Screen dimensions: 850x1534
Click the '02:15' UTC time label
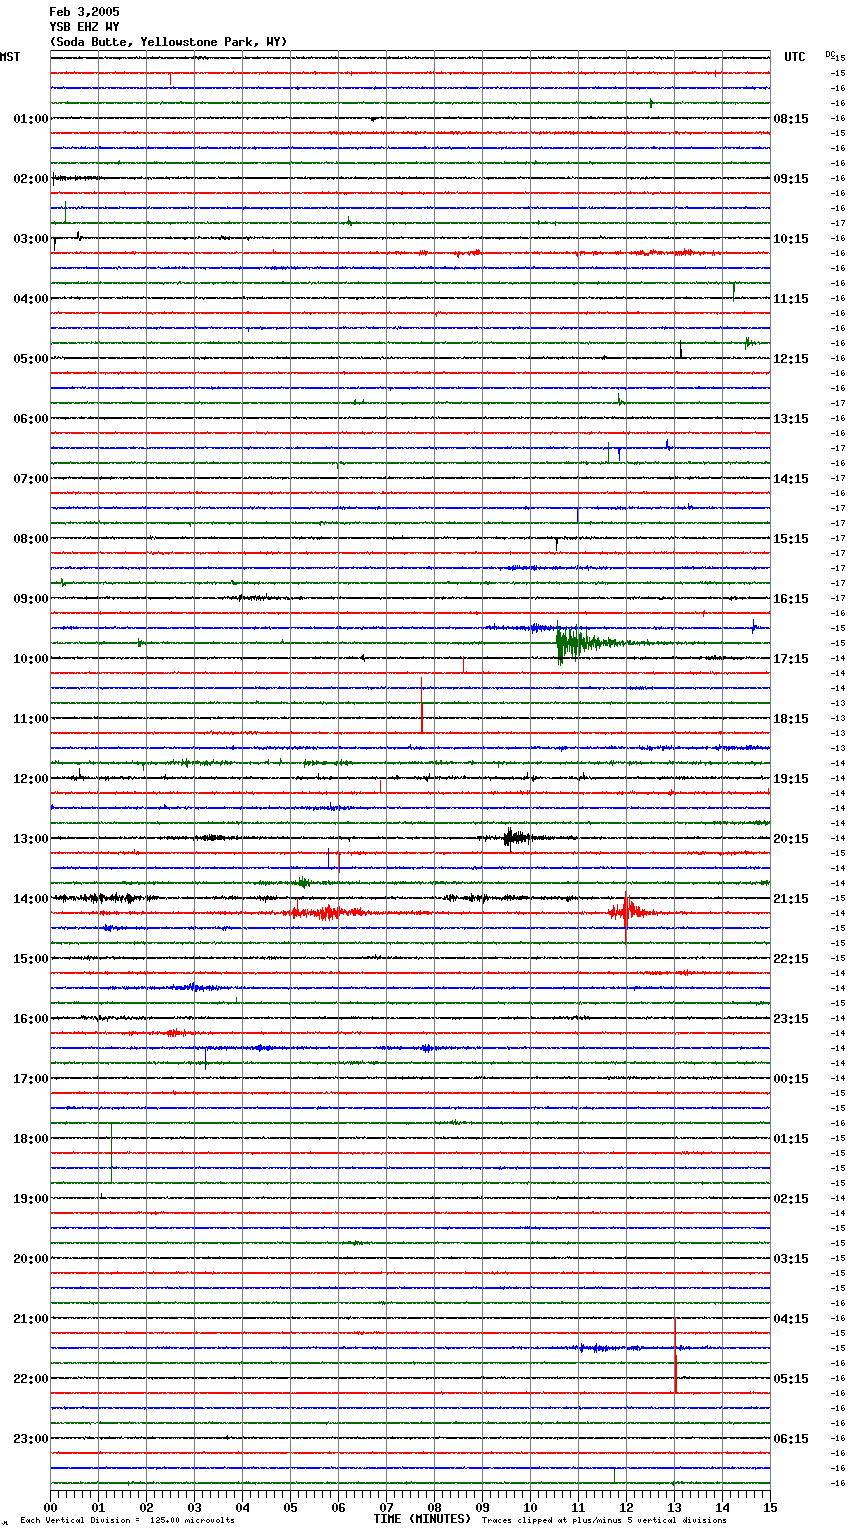click(791, 1199)
